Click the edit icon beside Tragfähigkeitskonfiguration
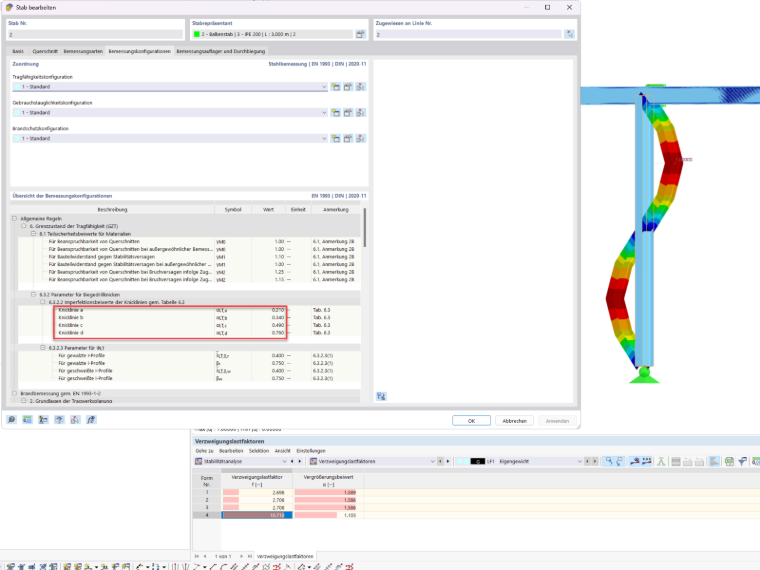Viewport: 760px width, 570px height. pos(348,87)
